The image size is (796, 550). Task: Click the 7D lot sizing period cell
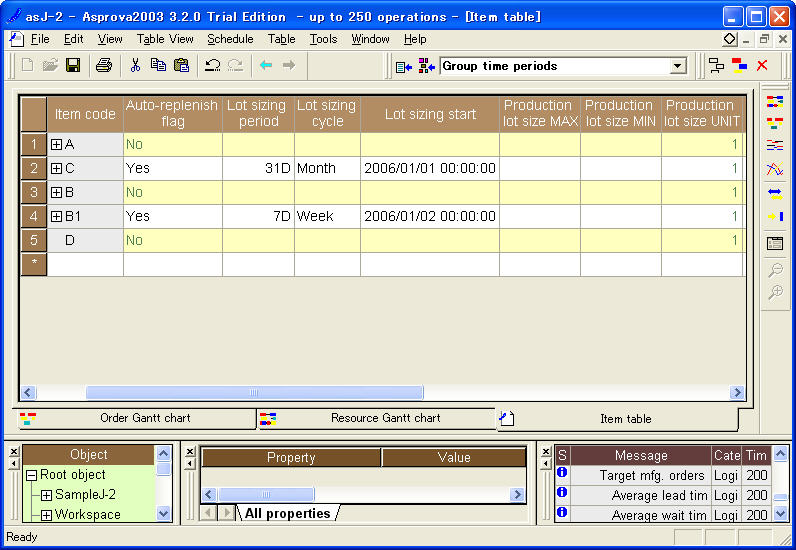[258, 217]
